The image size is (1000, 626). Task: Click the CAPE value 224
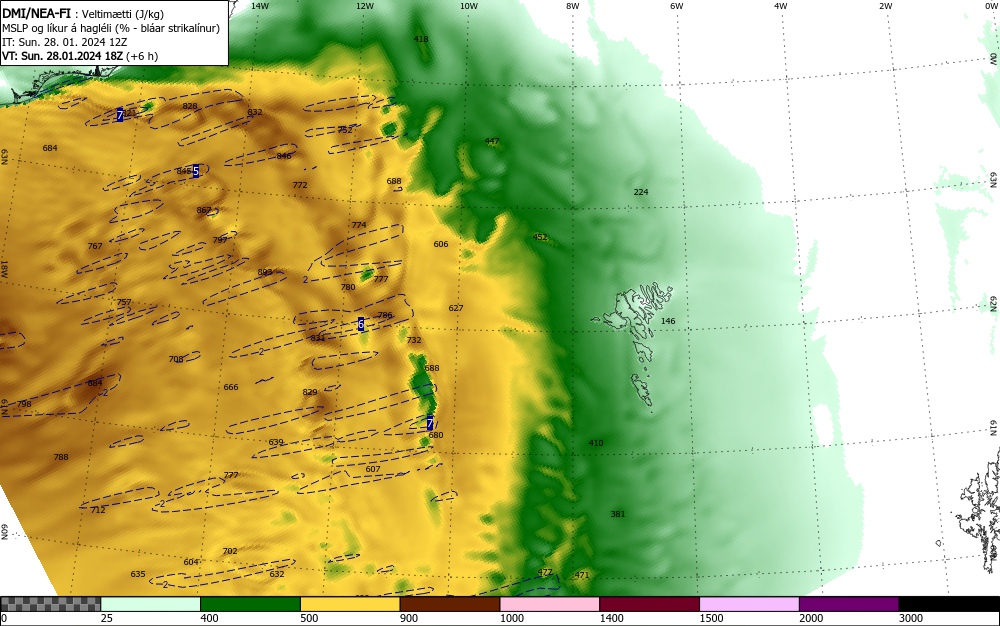(x=641, y=192)
